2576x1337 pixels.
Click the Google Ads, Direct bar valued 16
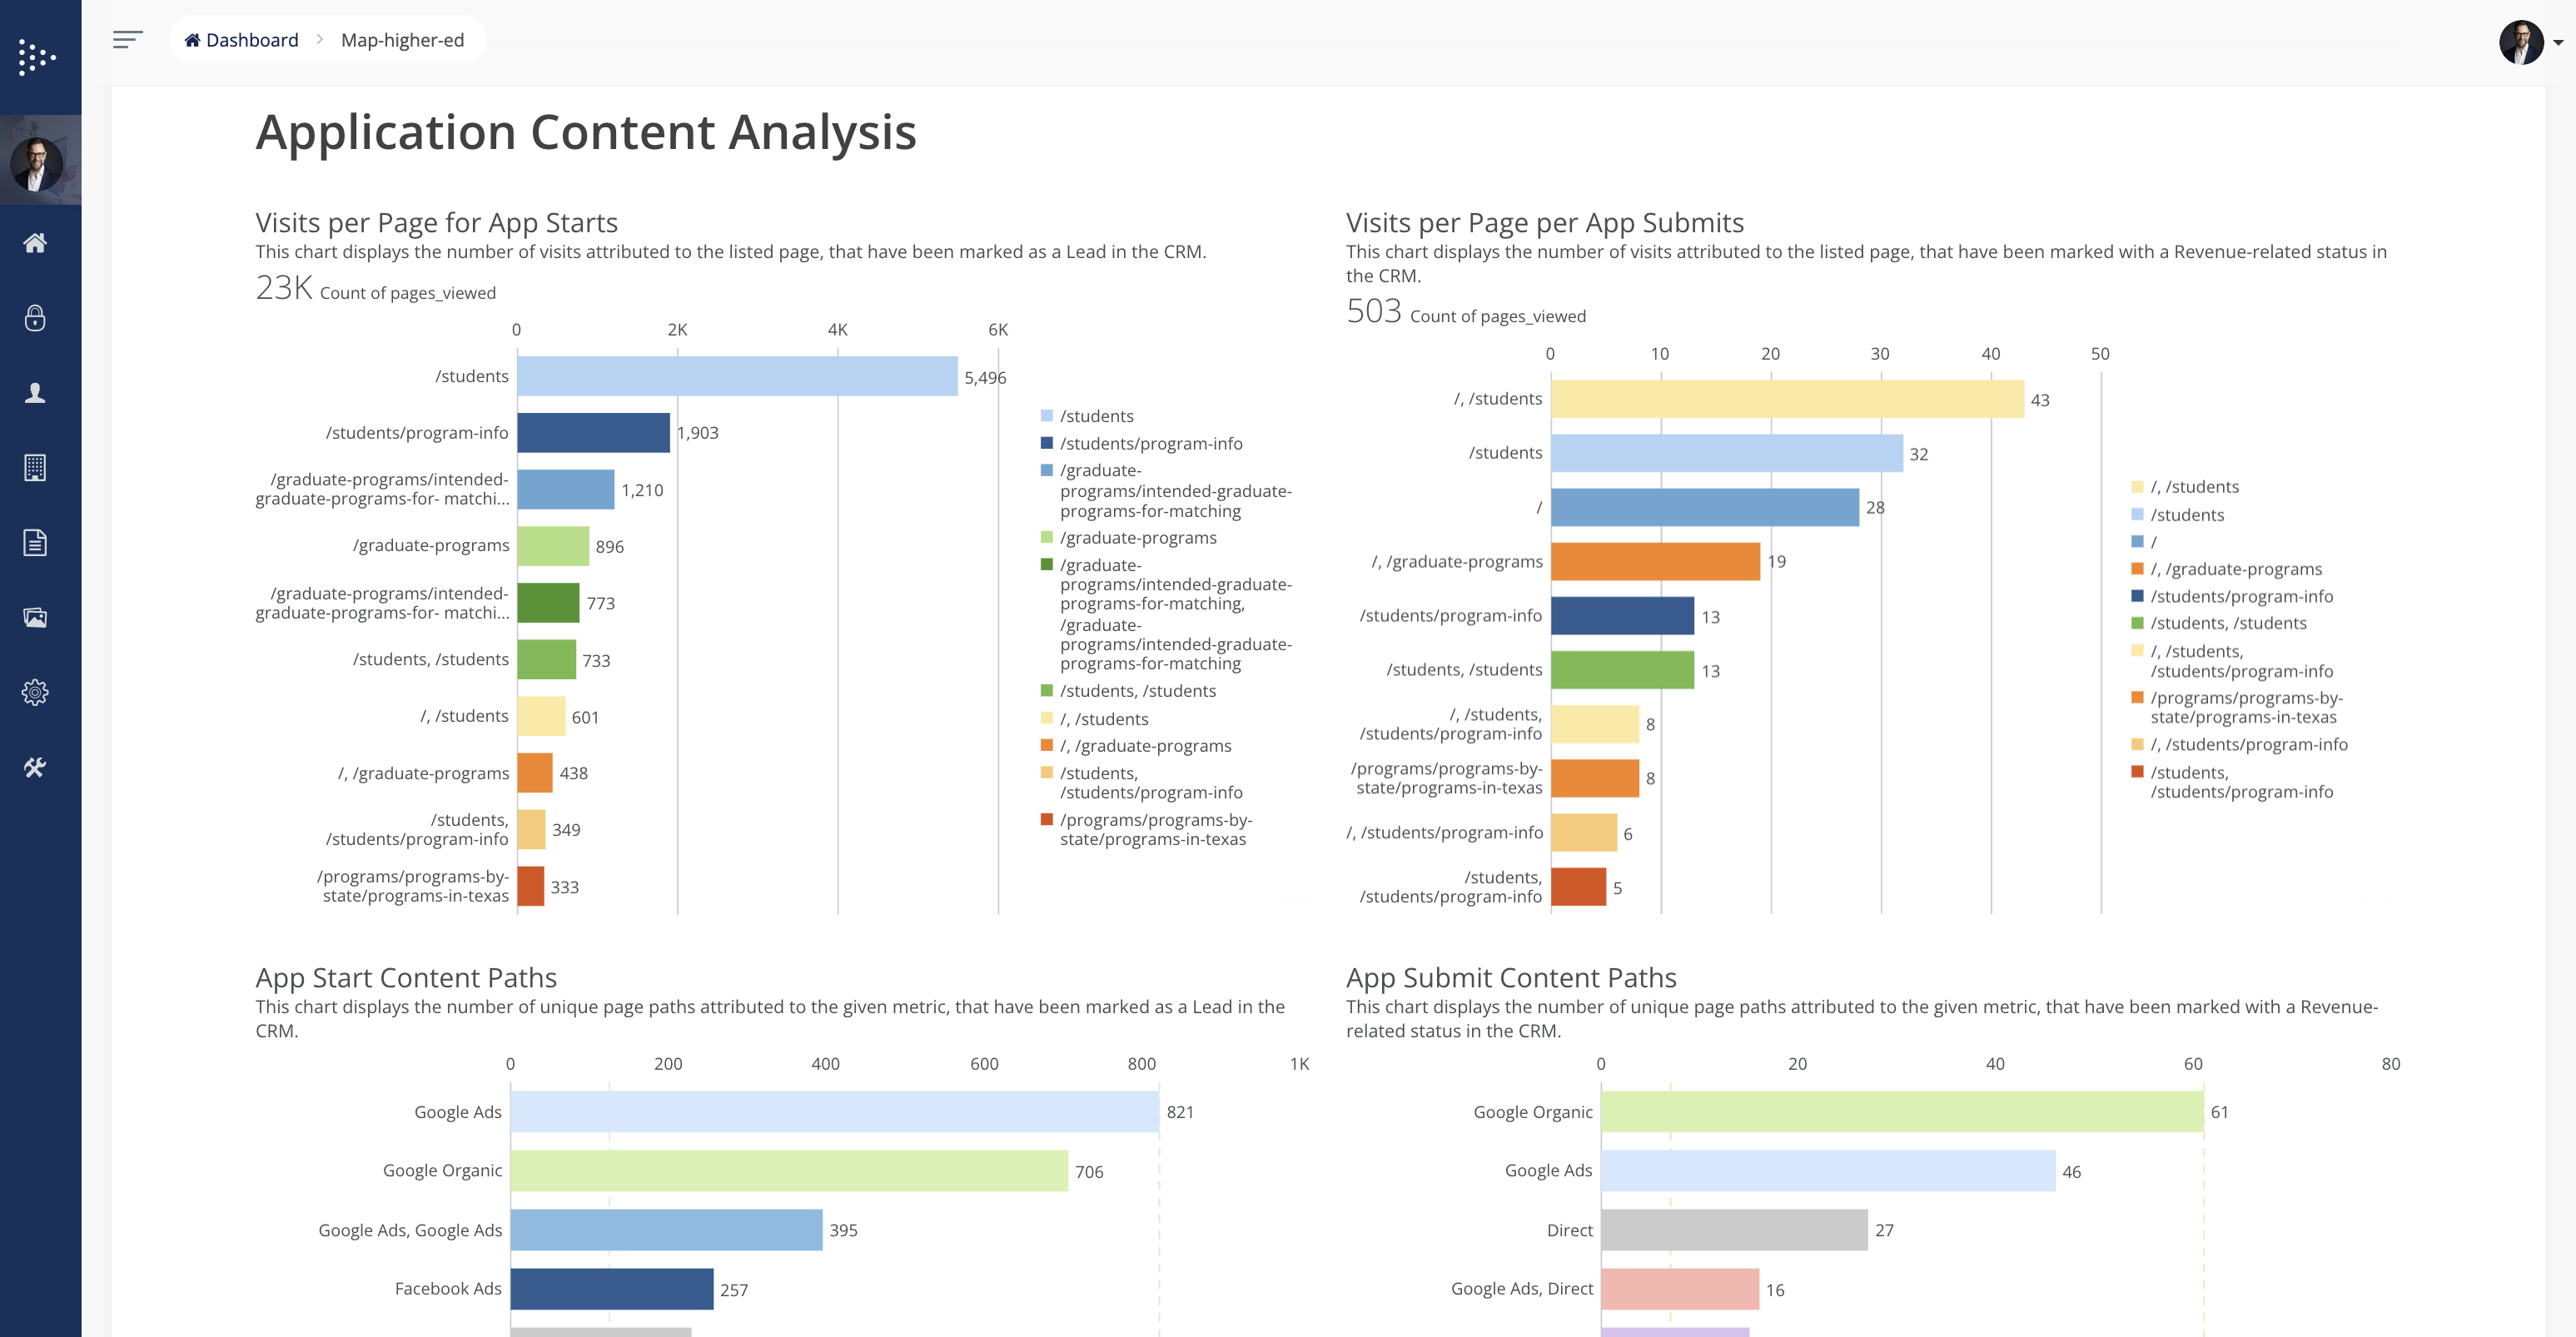click(x=1680, y=1289)
